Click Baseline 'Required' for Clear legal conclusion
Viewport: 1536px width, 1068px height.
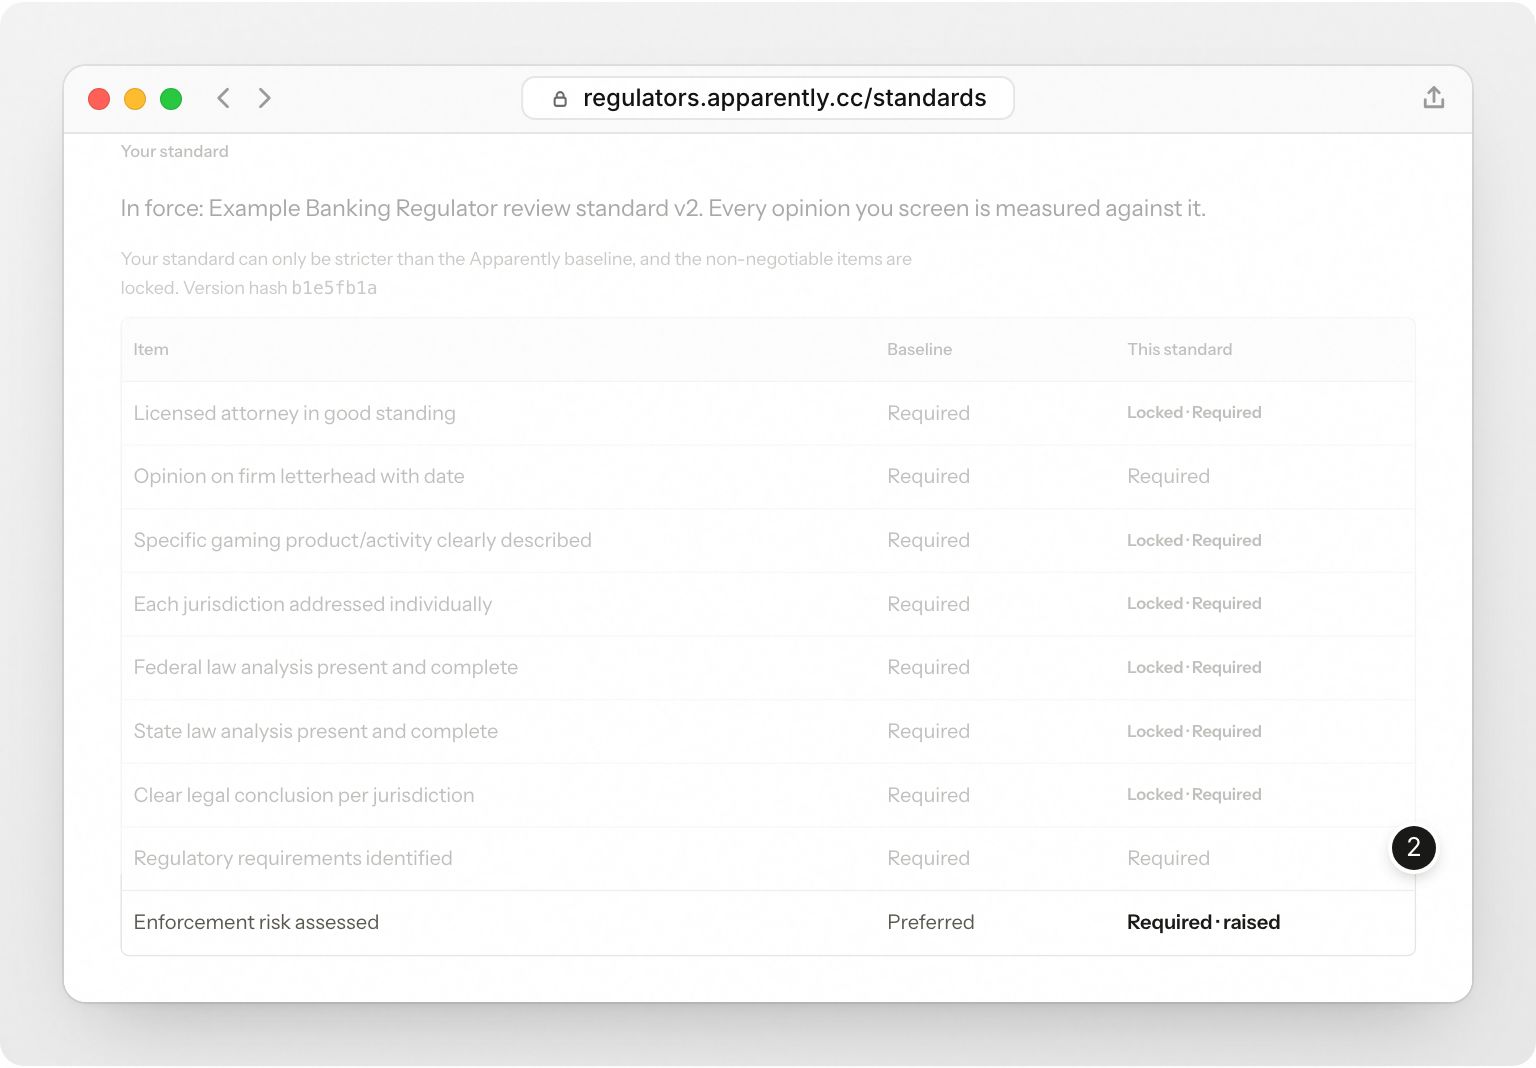928,795
